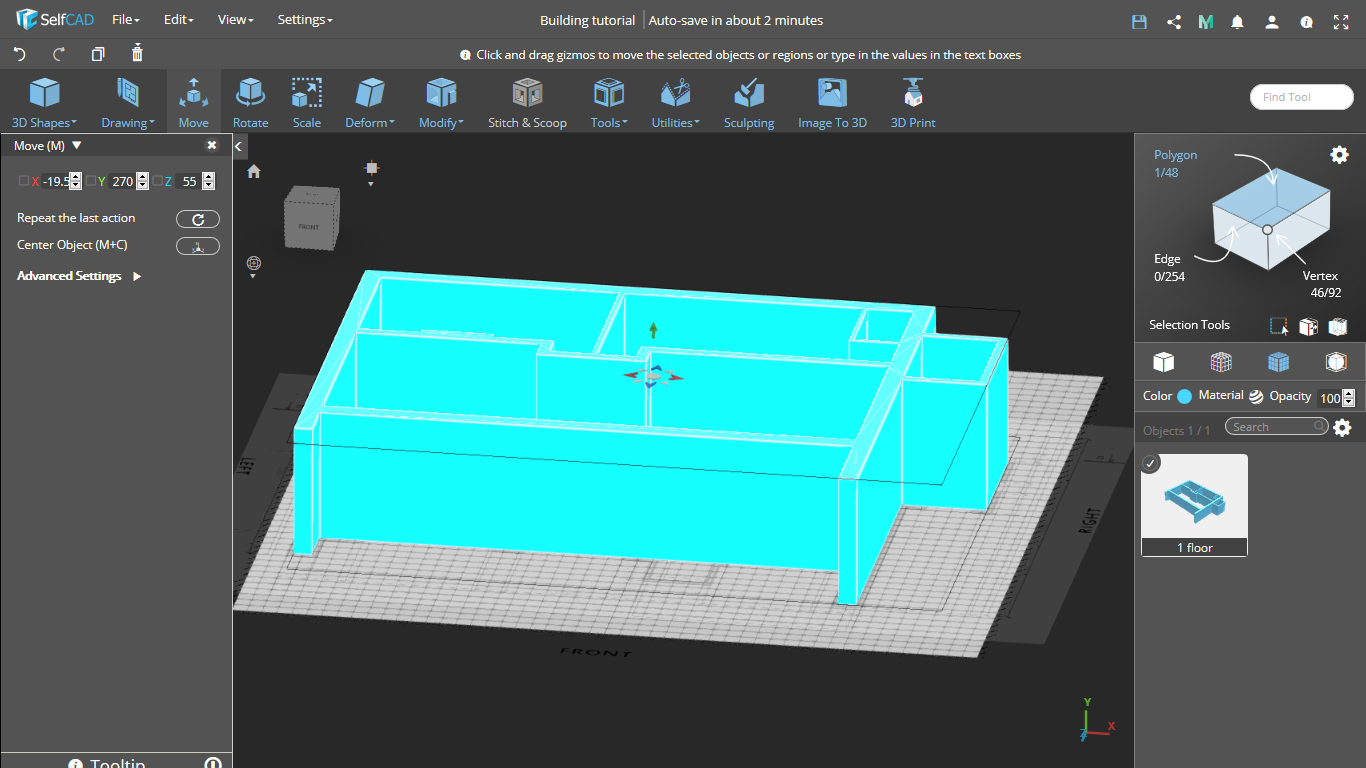Screen dimensions: 1366x768
Task: Click the Y value input field
Action: [122, 181]
